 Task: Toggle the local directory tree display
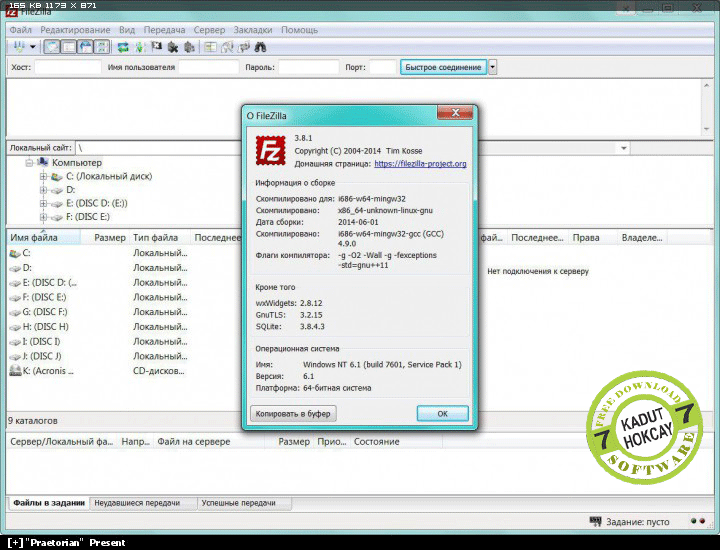point(69,47)
